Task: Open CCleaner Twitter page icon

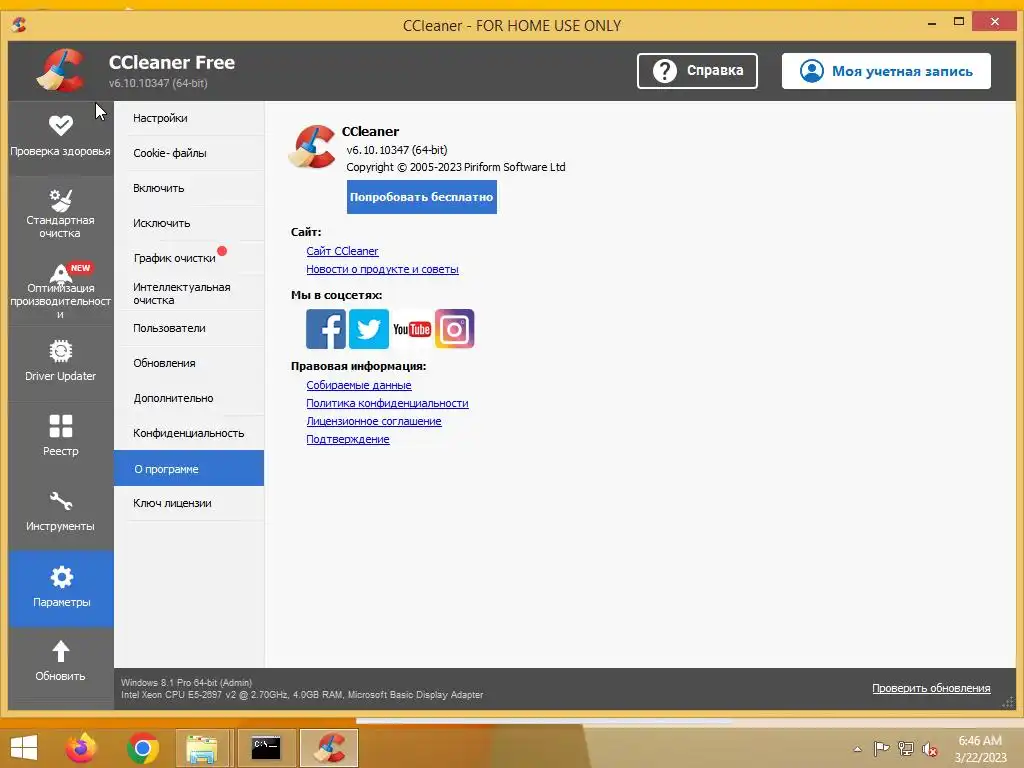Action: 369,328
